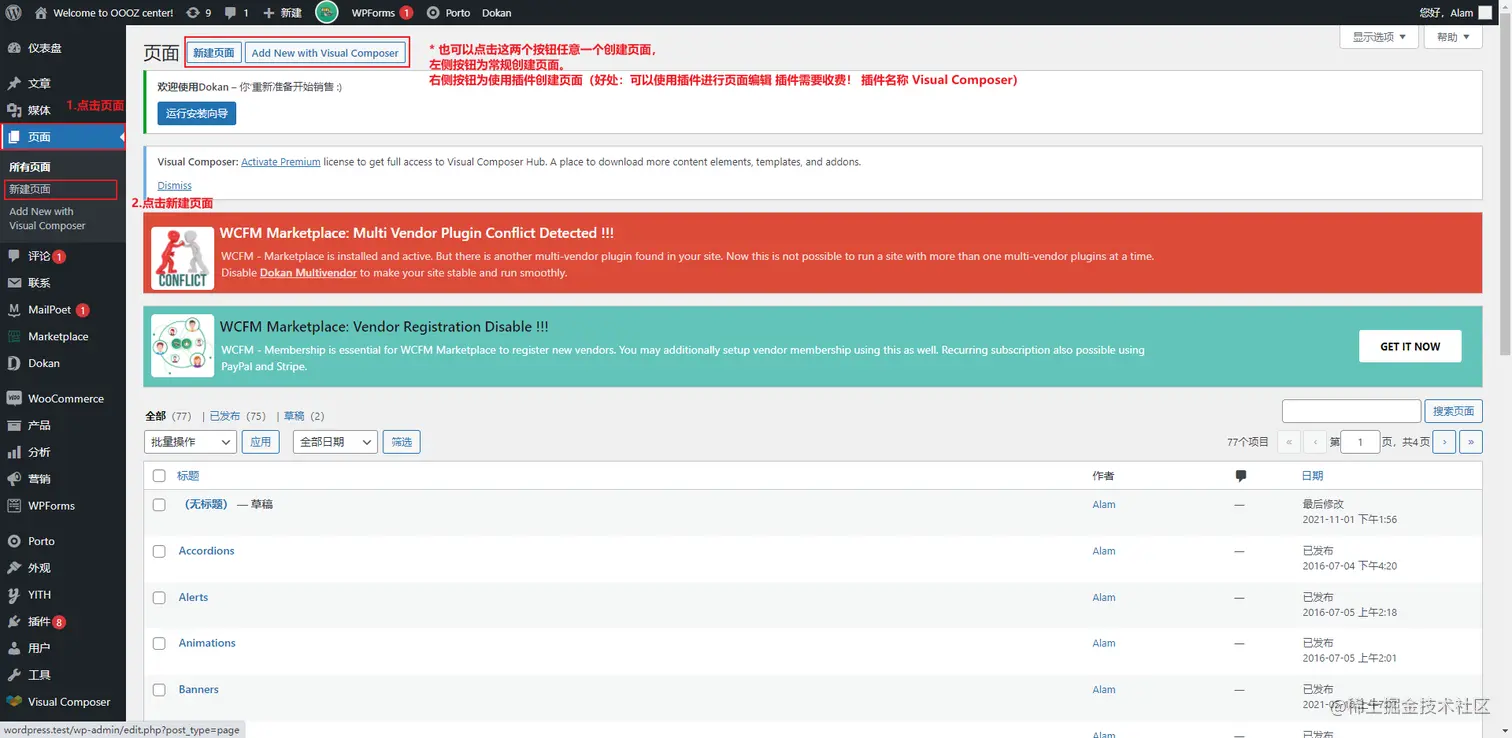Sort the table by 标题 column
This screenshot has width=1512, height=738.
tap(188, 476)
